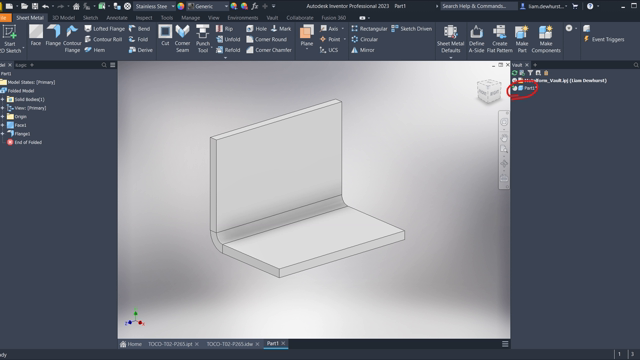
Task: Select the Hole tool
Action: (x=256, y=29)
